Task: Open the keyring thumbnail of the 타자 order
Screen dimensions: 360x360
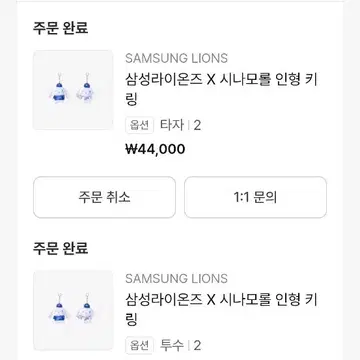Action: (73, 90)
